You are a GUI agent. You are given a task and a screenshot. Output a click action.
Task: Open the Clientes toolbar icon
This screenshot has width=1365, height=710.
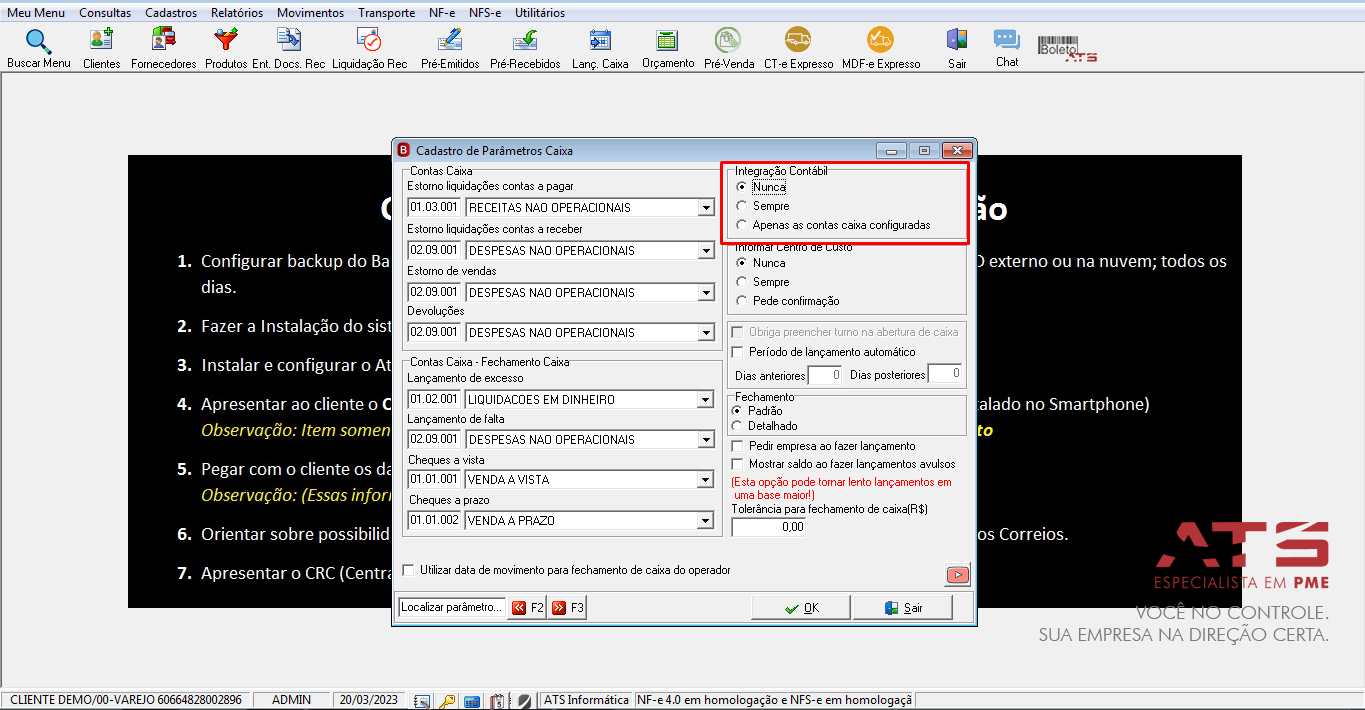pyautogui.click(x=101, y=47)
